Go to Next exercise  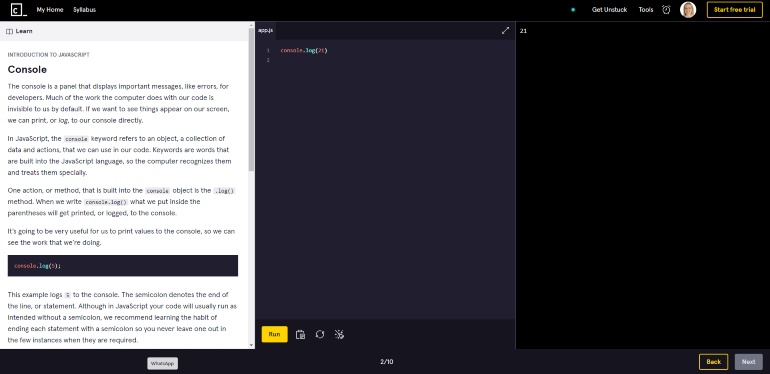pos(748,362)
